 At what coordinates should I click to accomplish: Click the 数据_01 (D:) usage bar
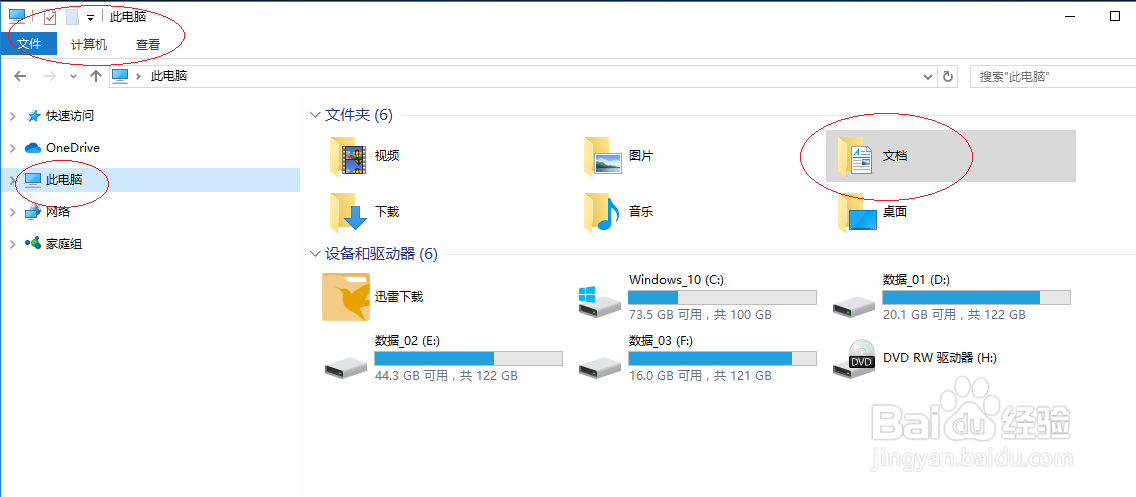point(976,297)
